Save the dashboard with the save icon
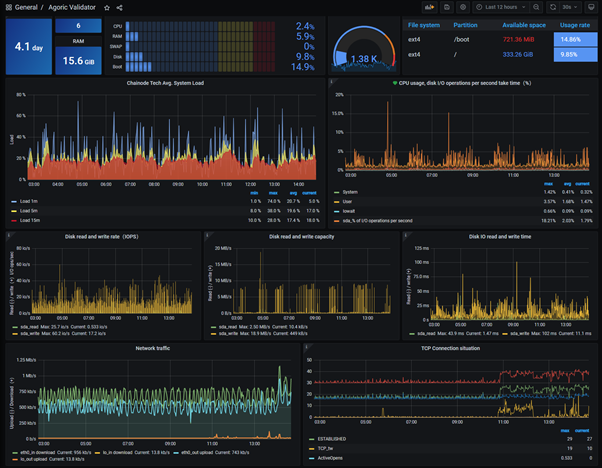602x468 pixels. [x=447, y=7]
